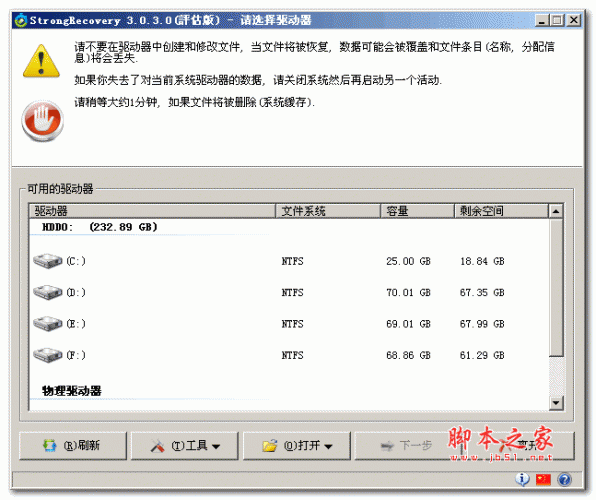Sort by 驱动器 column header
This screenshot has width=596, height=500.
[x=152, y=211]
